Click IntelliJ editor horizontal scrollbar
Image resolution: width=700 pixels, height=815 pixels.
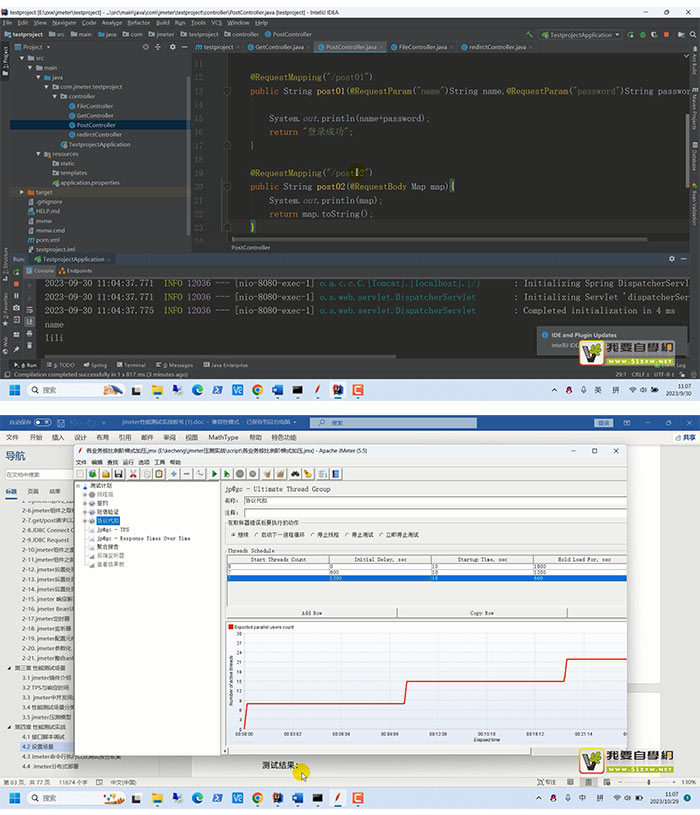pos(440,240)
